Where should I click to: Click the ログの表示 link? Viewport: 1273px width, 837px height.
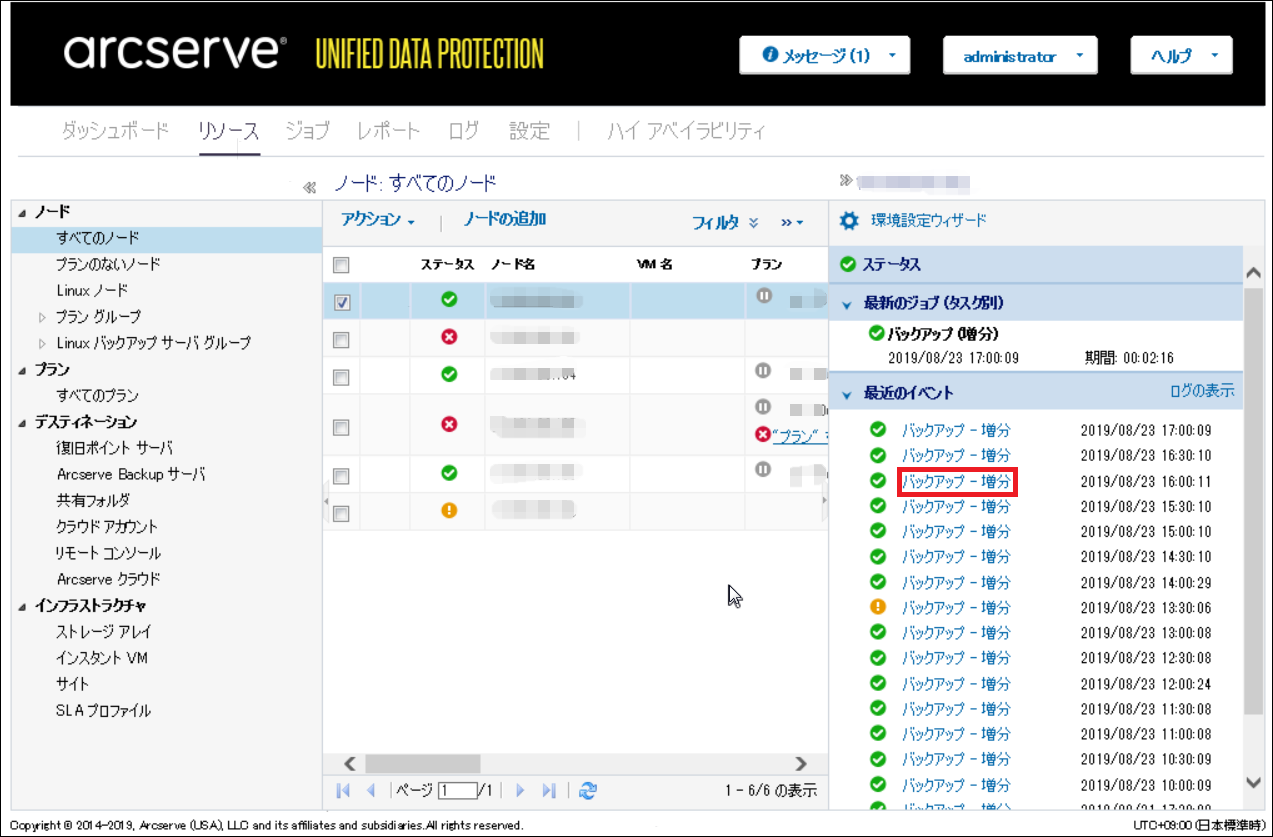tap(1202, 391)
